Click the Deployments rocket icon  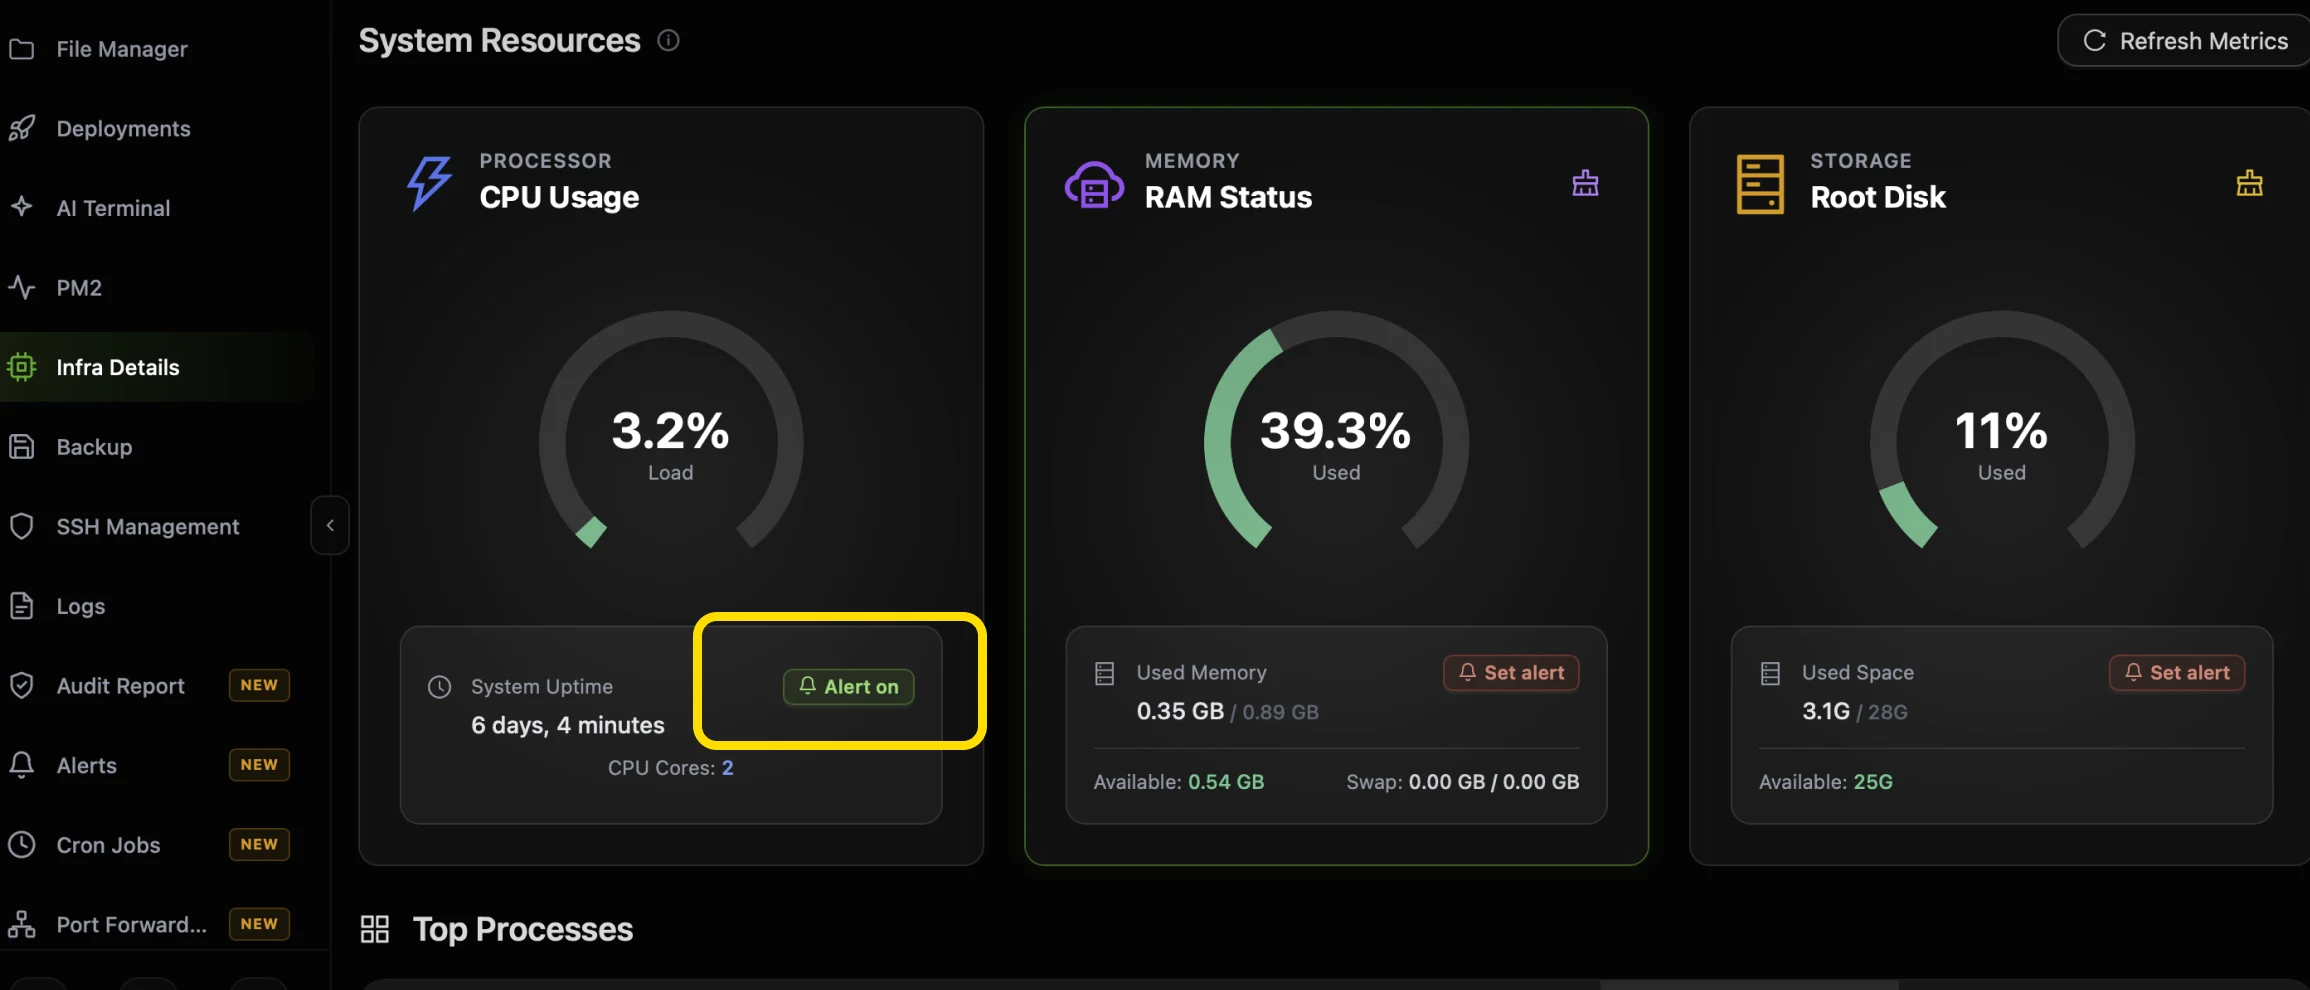point(22,128)
